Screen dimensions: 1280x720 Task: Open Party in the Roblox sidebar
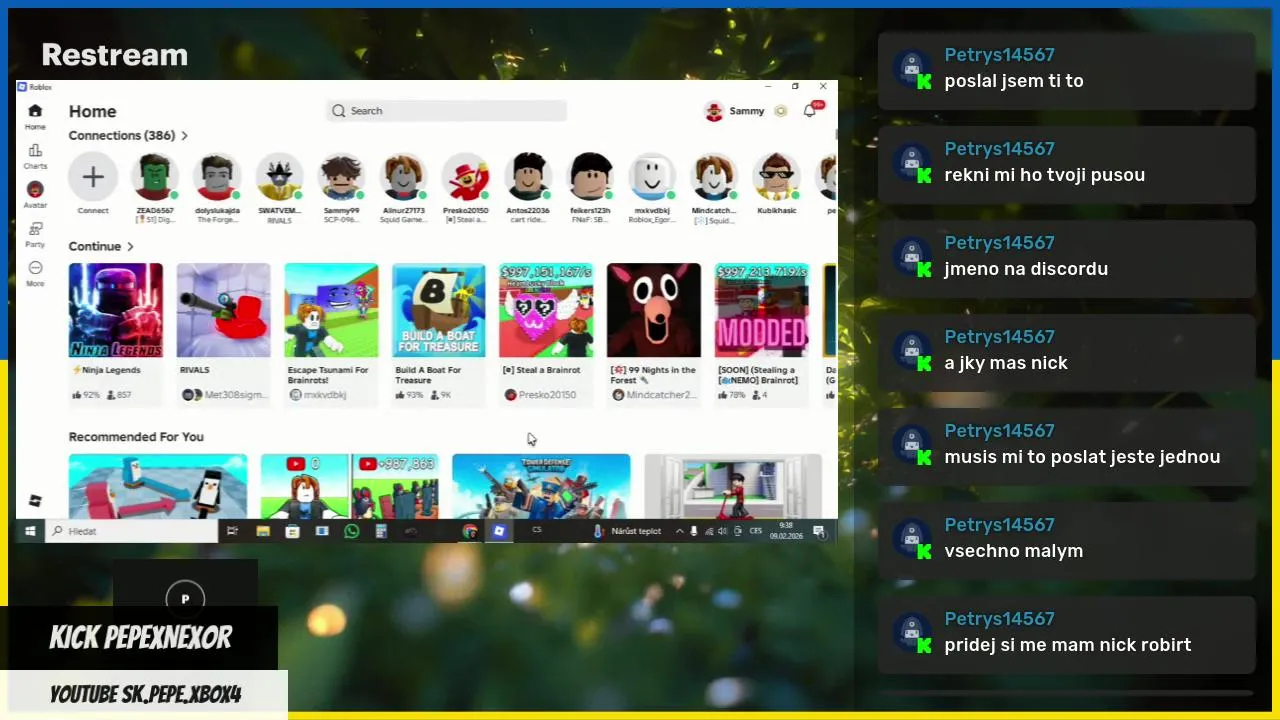tap(35, 234)
